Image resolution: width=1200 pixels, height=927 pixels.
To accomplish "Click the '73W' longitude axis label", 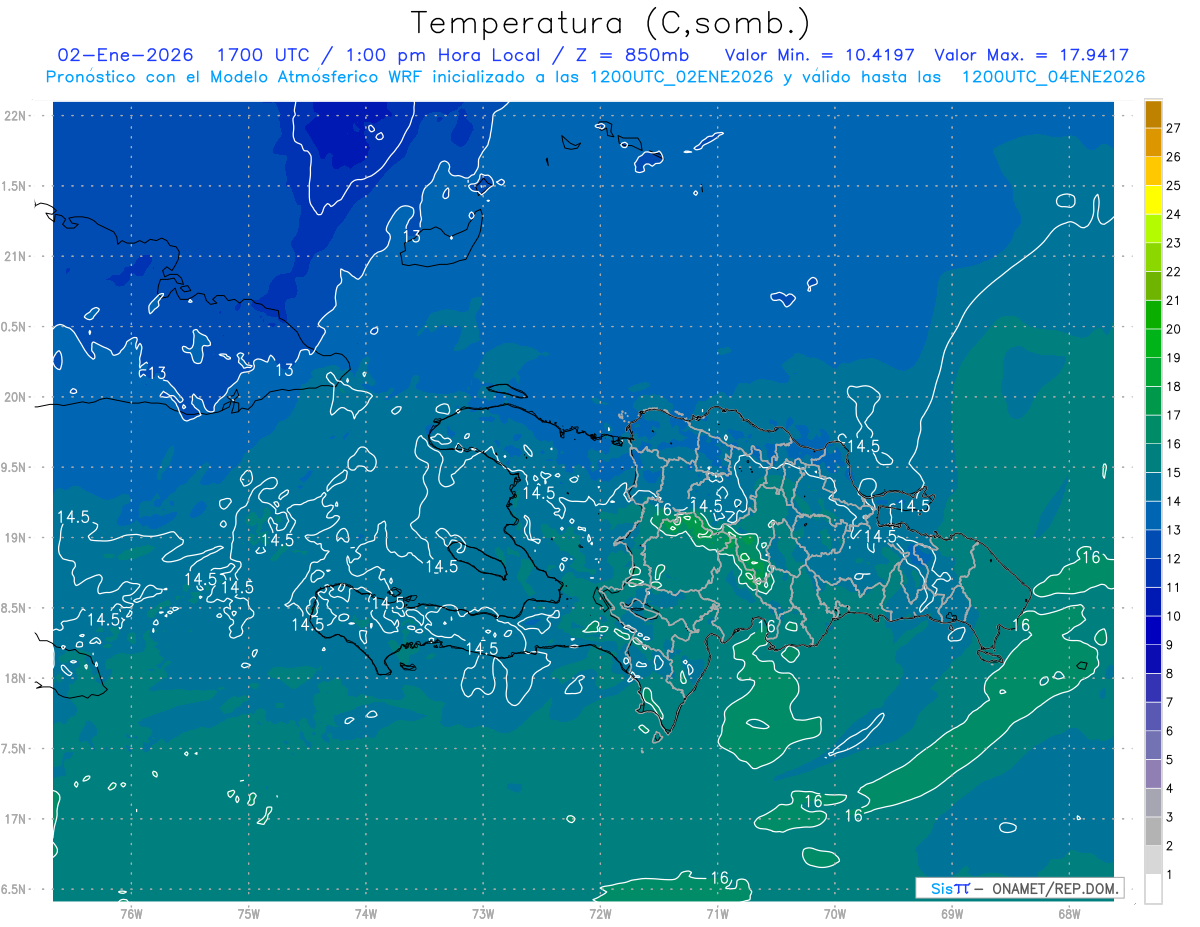I will pos(483,914).
